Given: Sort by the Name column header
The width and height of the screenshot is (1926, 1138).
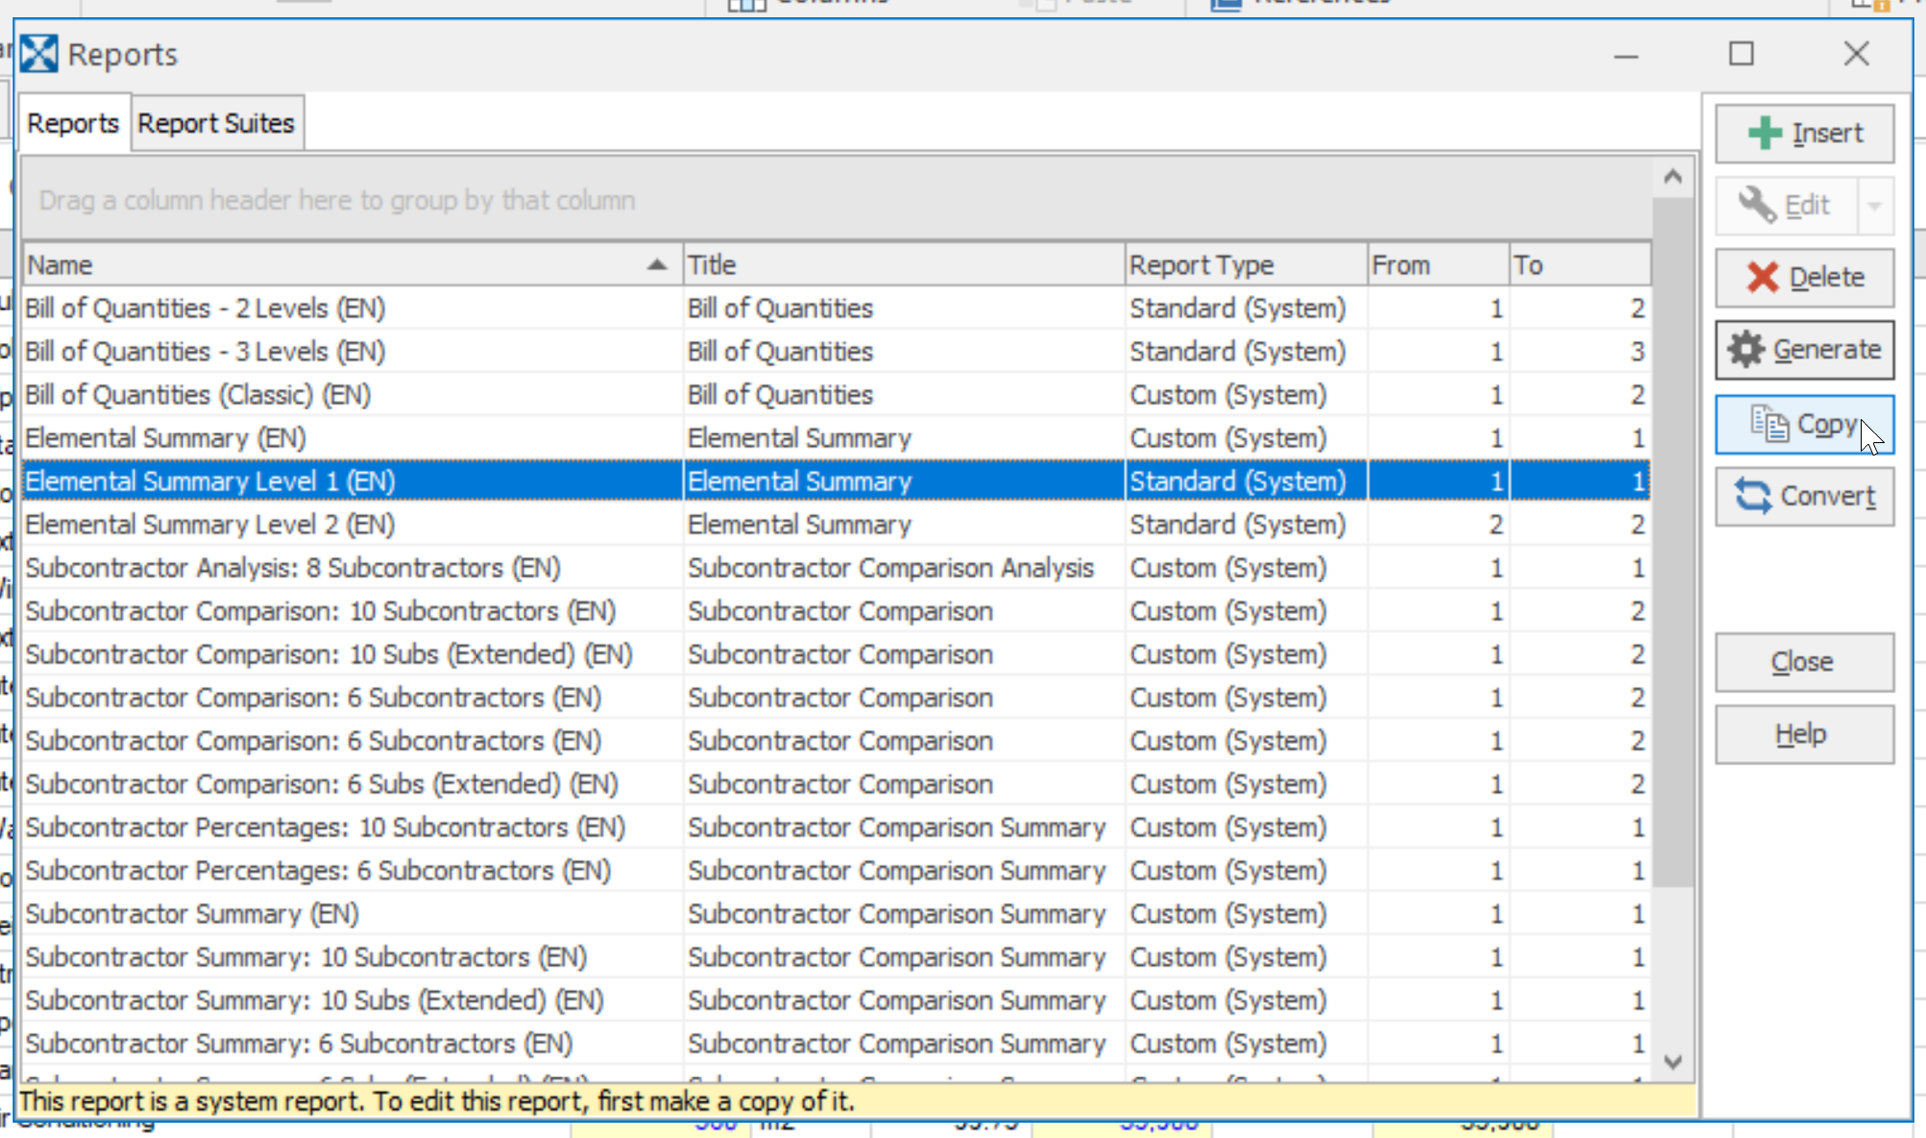Looking at the screenshot, I should [352, 265].
